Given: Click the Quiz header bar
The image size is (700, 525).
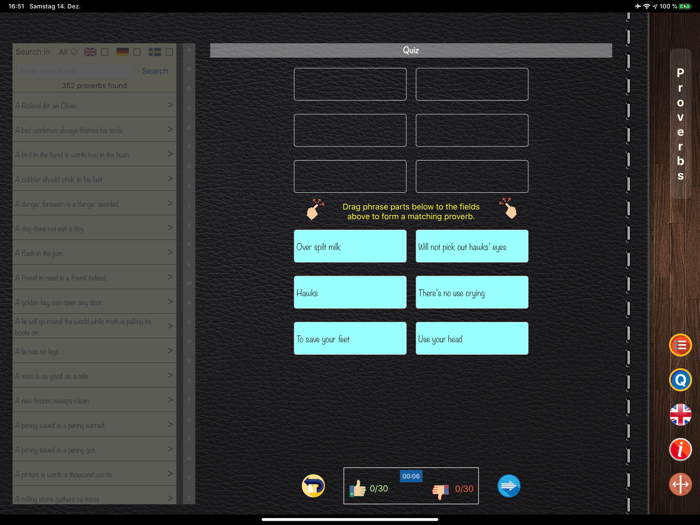Looking at the screenshot, I should (x=411, y=50).
